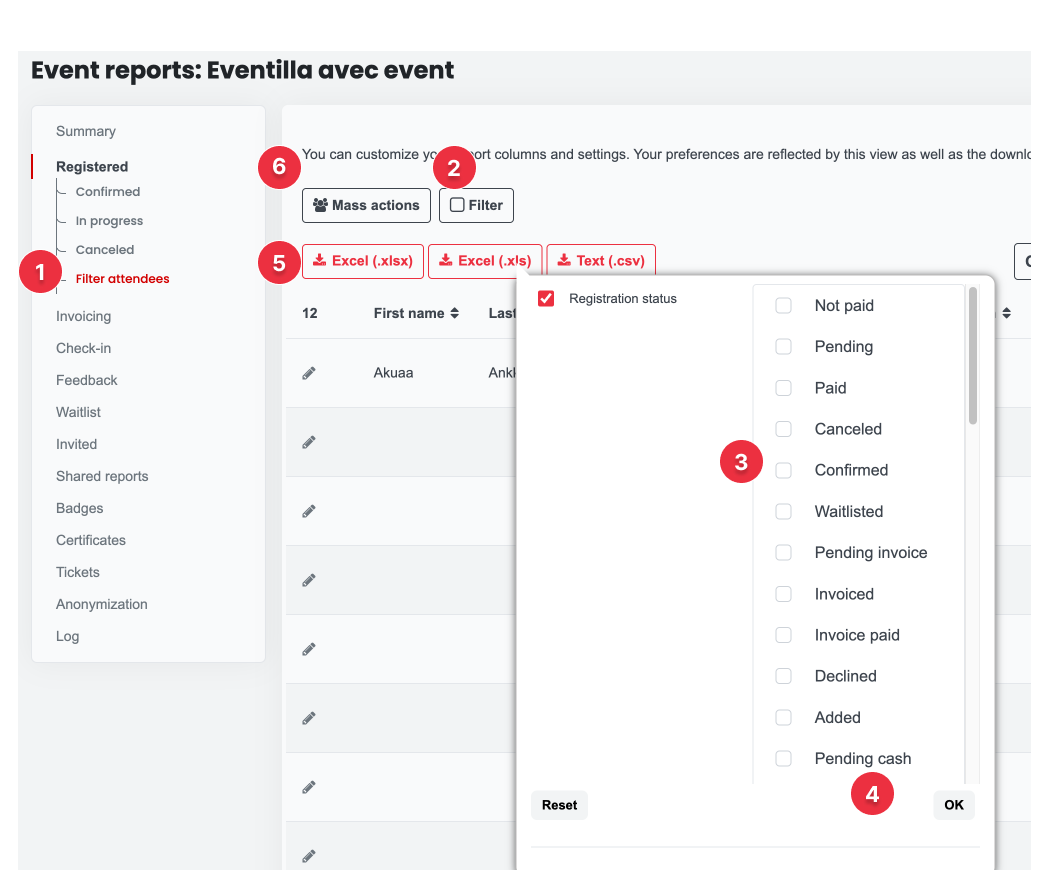The height and width of the screenshot is (870, 1038).
Task: Select In progress under Registered
Action: tap(109, 220)
